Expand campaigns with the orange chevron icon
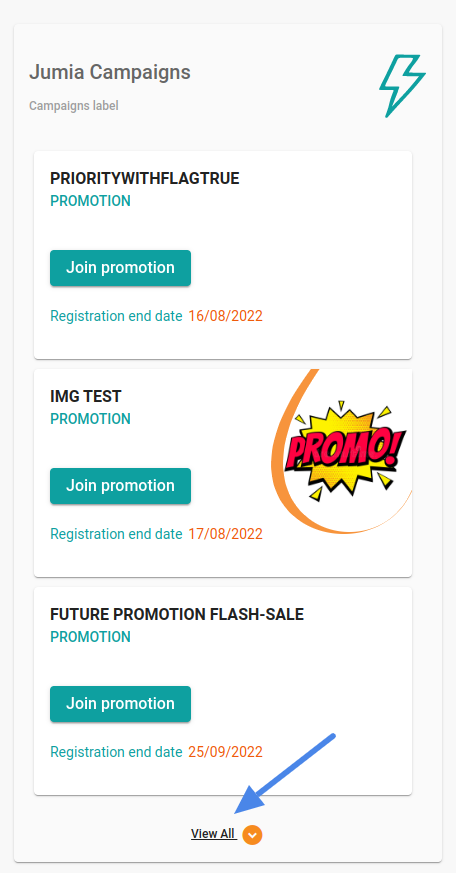 coord(252,835)
